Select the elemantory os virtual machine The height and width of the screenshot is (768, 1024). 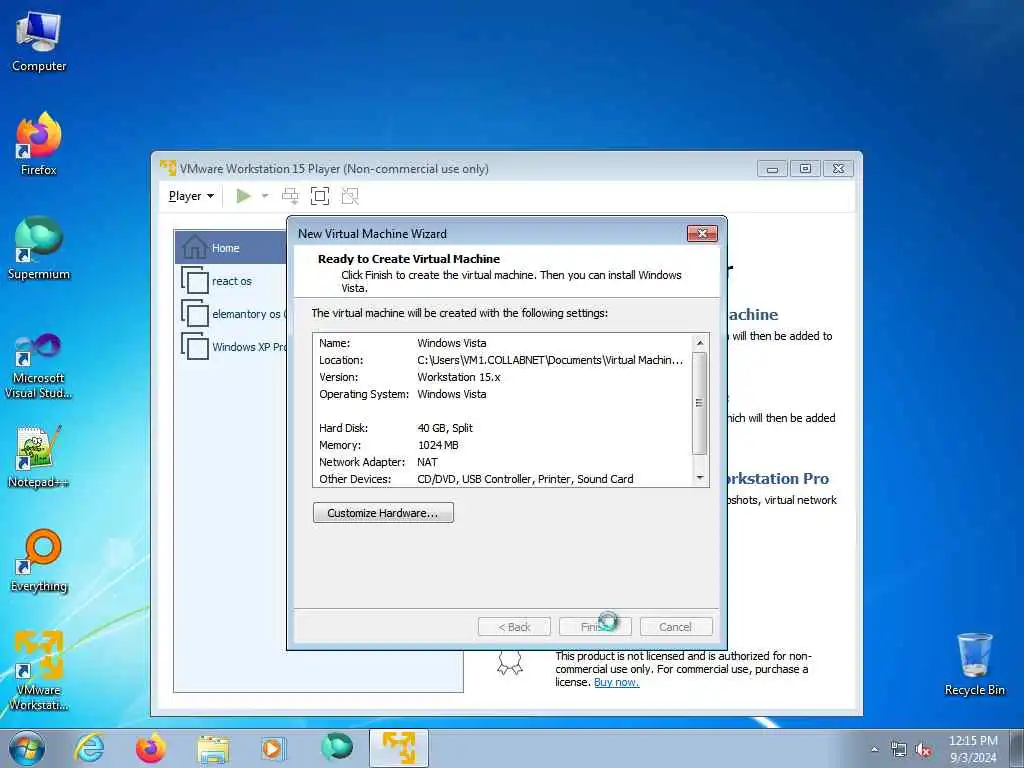pyautogui.click(x=231, y=314)
